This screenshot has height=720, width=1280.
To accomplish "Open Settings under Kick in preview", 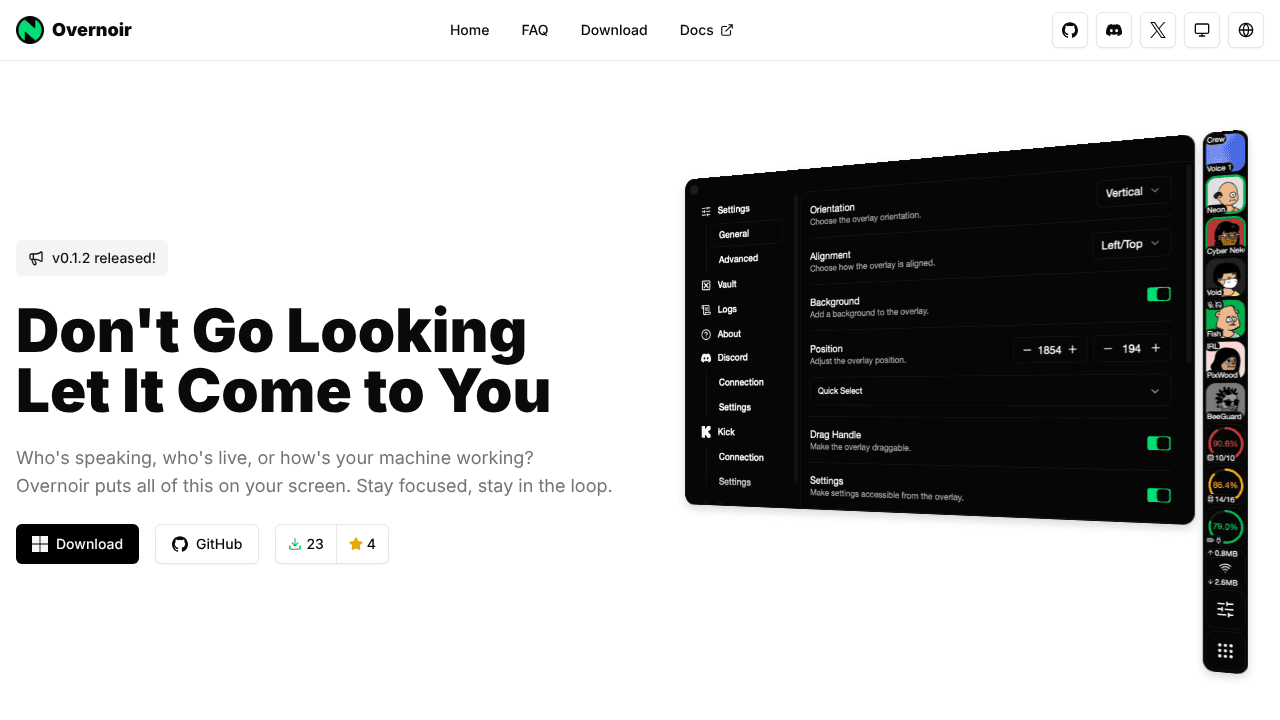I will coord(735,482).
